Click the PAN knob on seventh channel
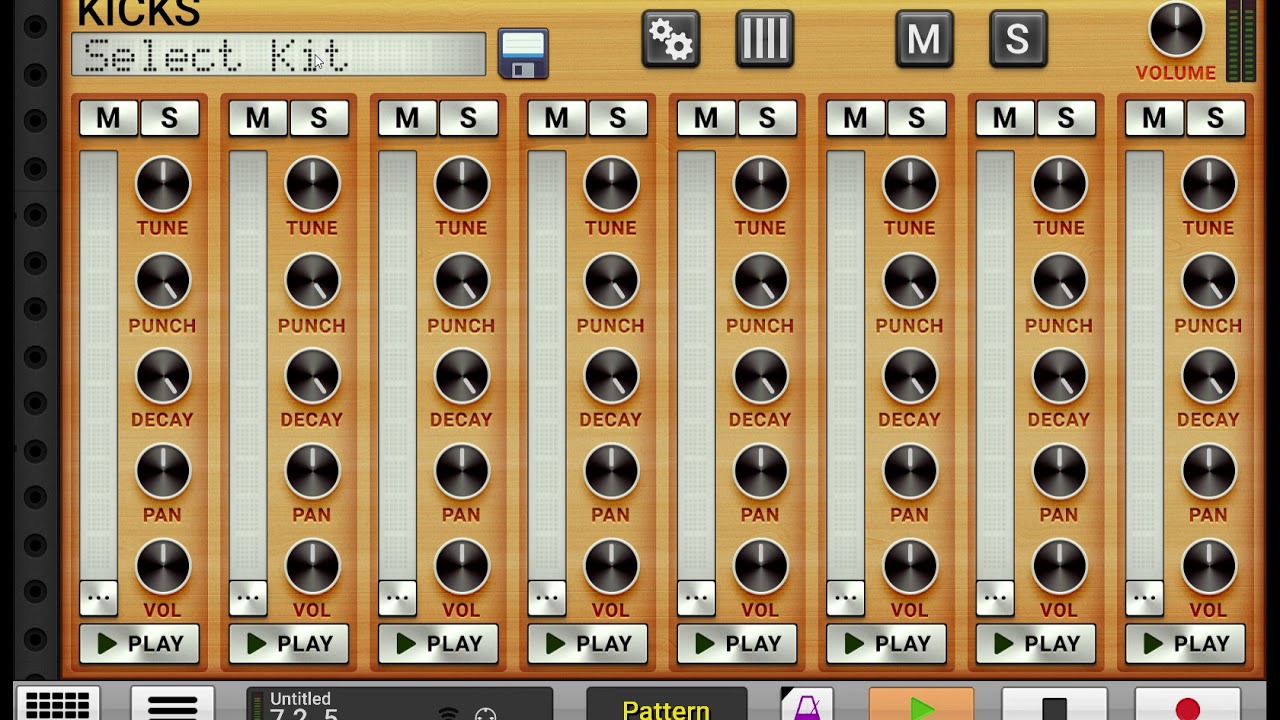1280x720 pixels. click(1059, 471)
